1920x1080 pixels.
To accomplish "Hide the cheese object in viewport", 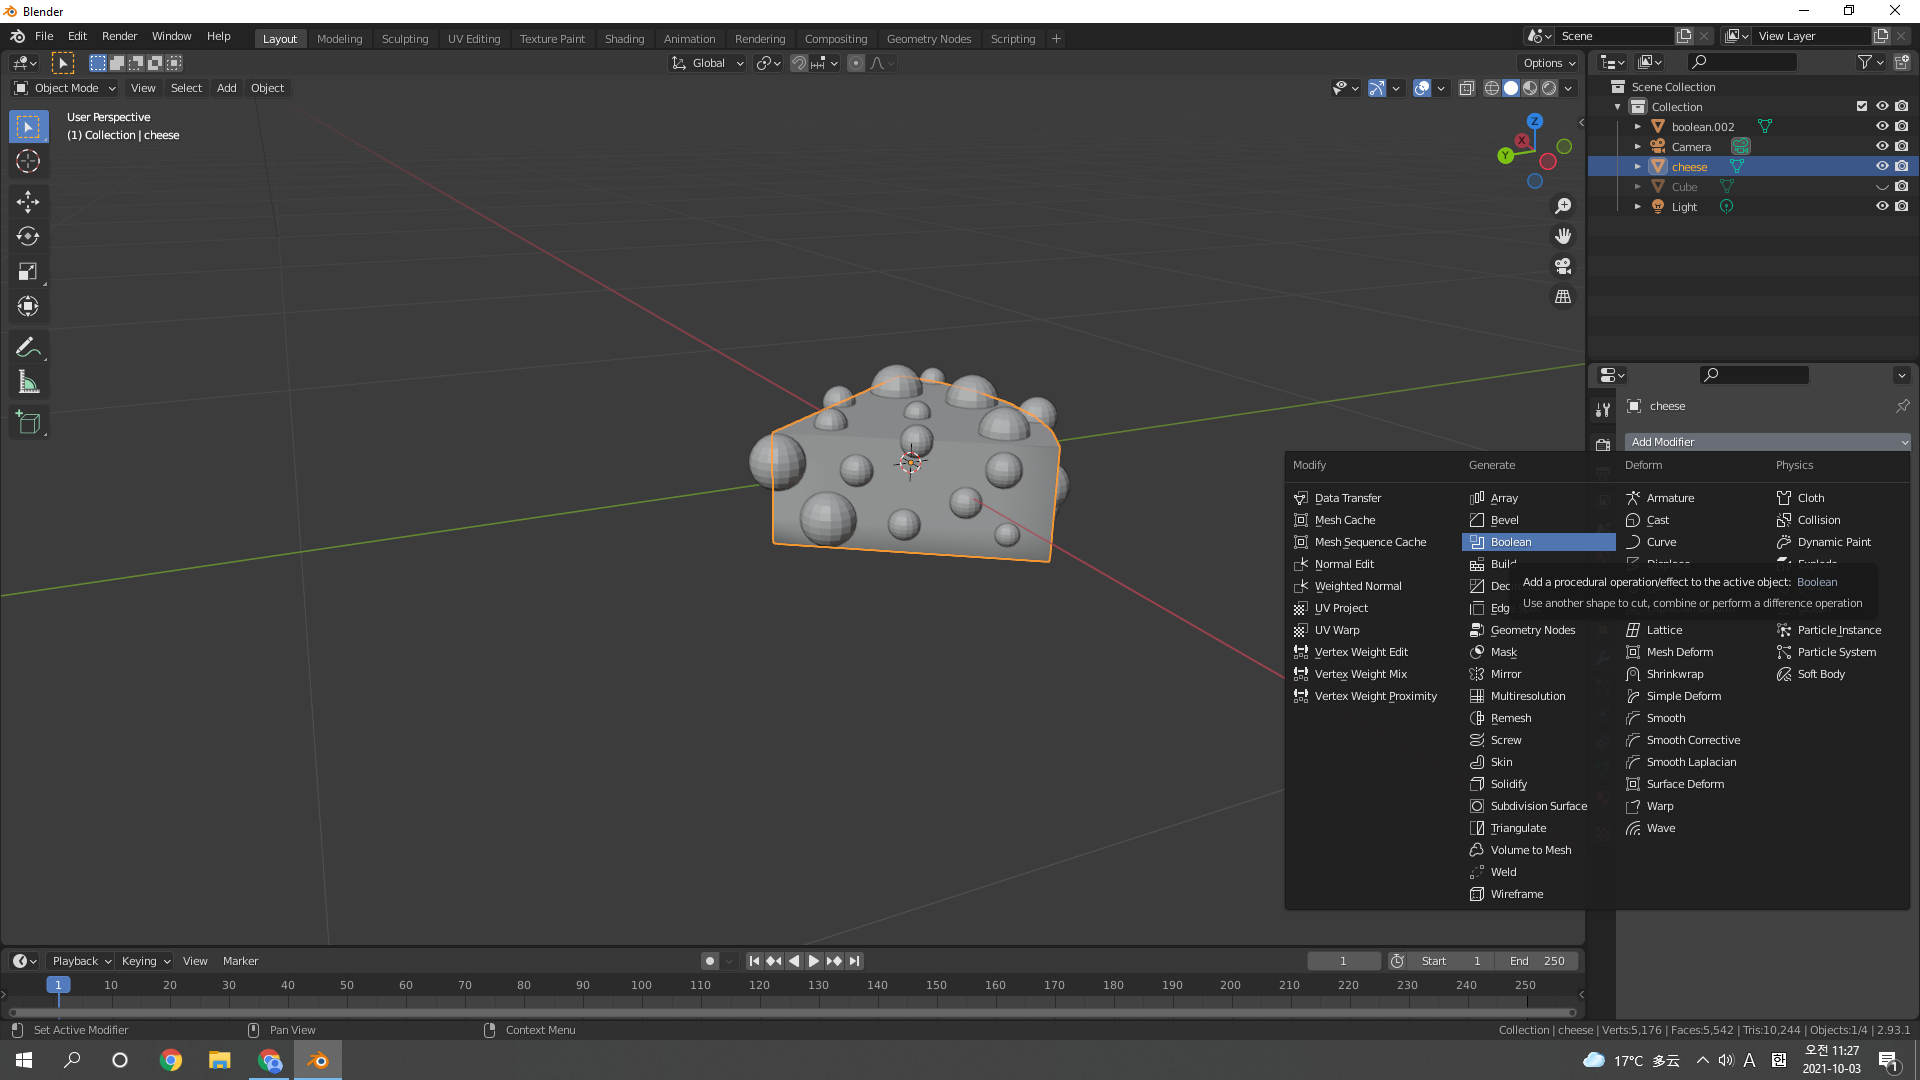I will coord(1881,167).
